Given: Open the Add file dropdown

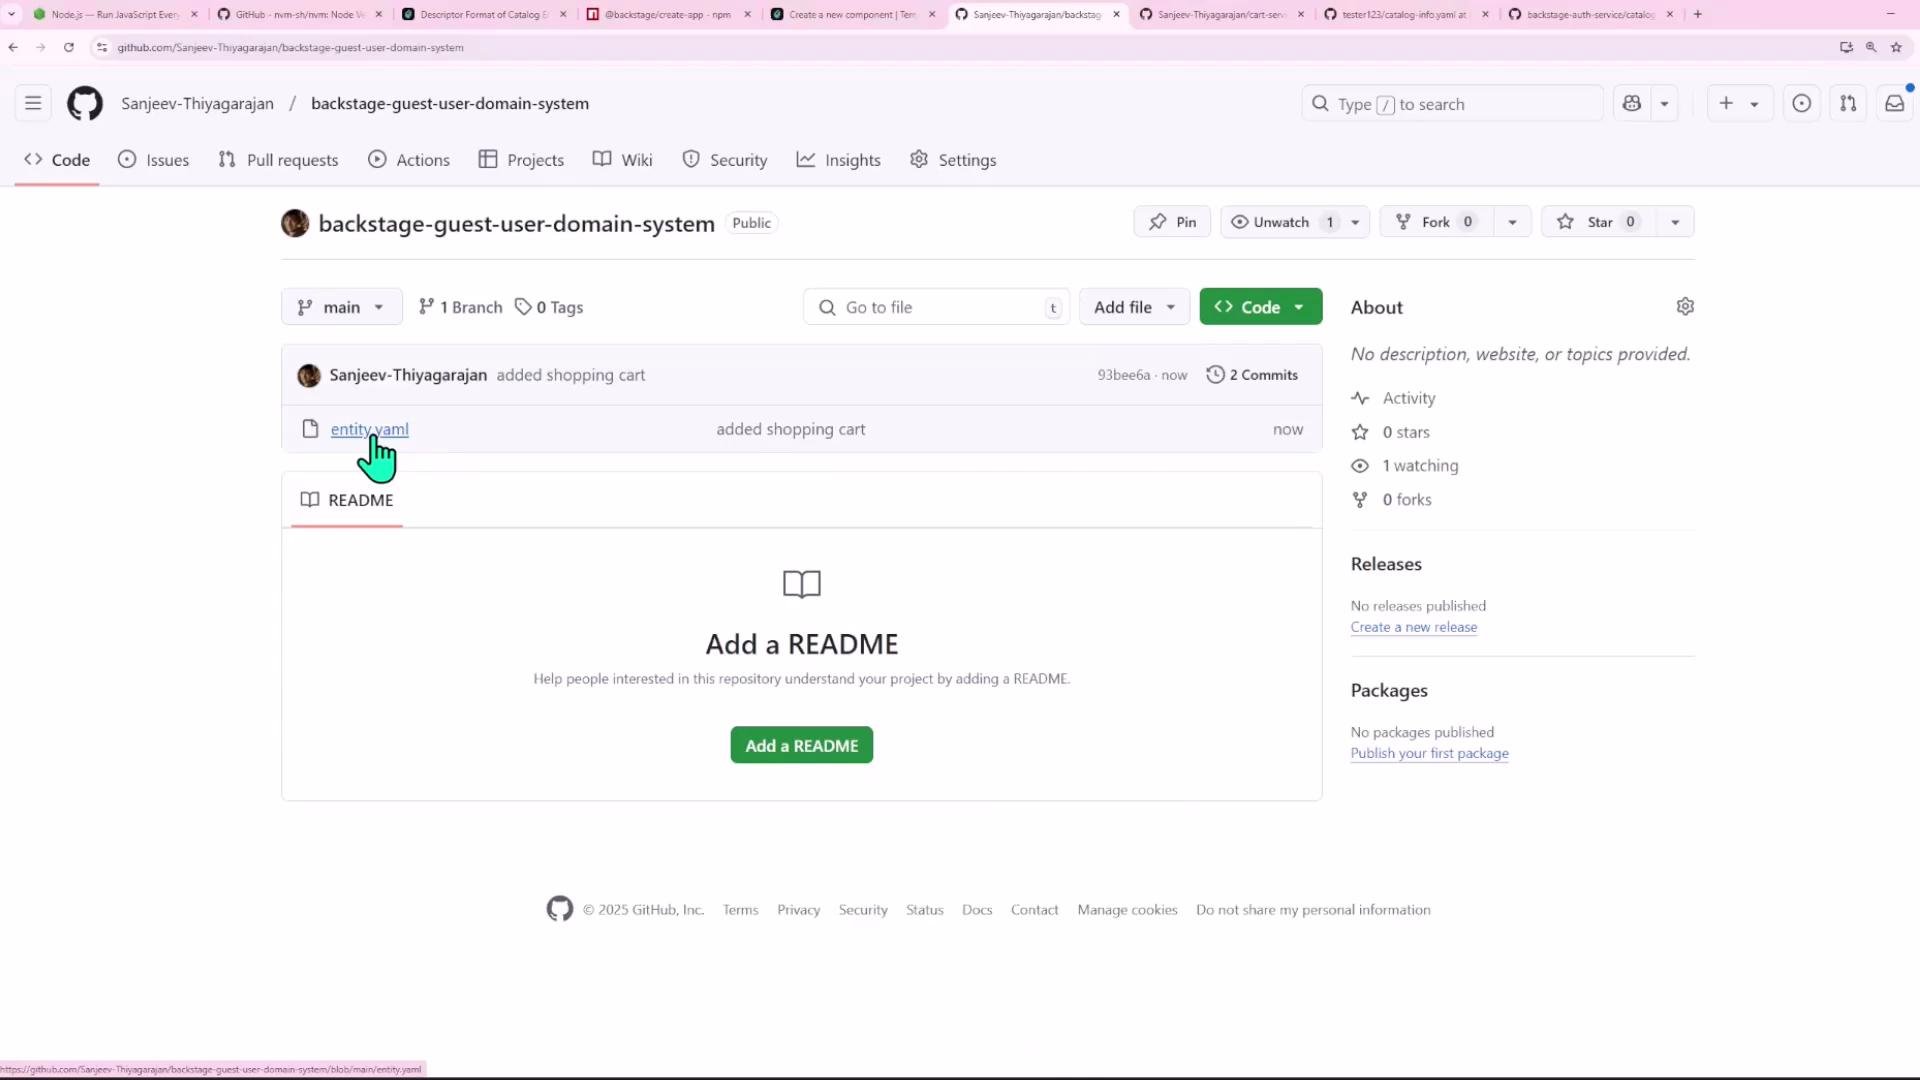Looking at the screenshot, I should [1134, 307].
